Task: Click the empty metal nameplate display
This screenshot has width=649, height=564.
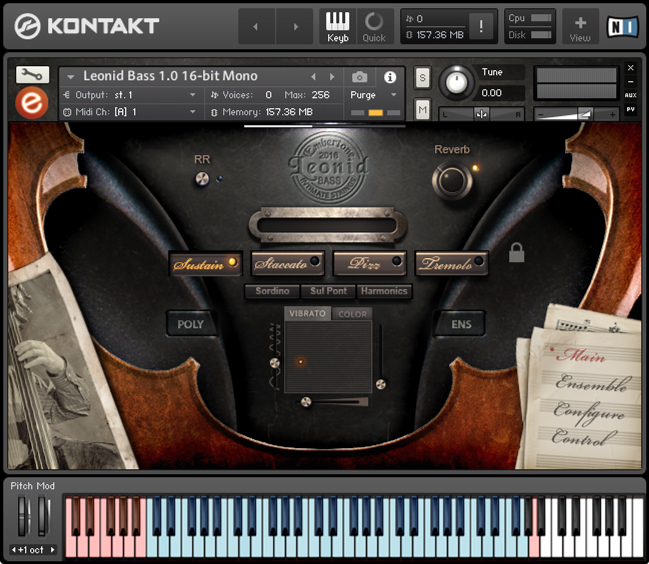Action: click(x=327, y=226)
